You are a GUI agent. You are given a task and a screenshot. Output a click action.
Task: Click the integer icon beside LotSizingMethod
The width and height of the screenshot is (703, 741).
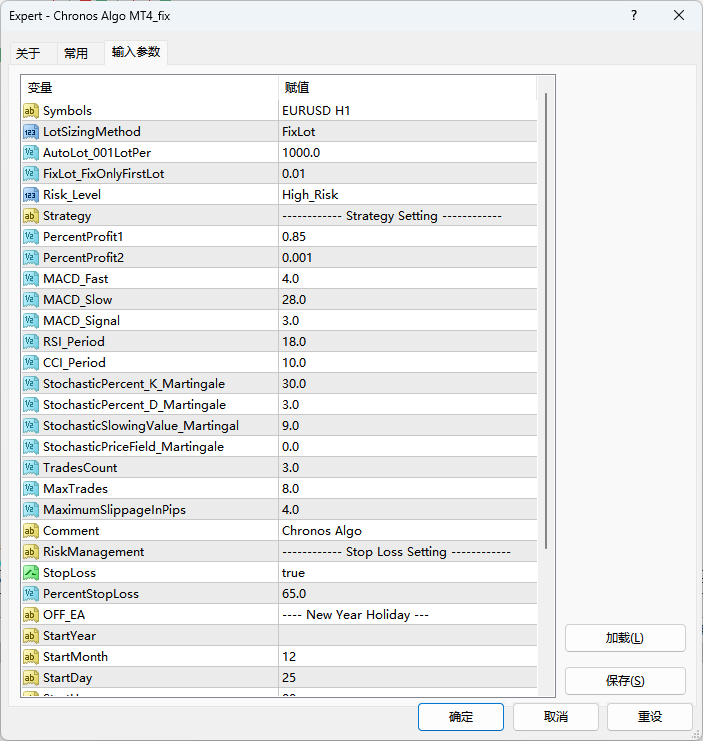click(31, 132)
